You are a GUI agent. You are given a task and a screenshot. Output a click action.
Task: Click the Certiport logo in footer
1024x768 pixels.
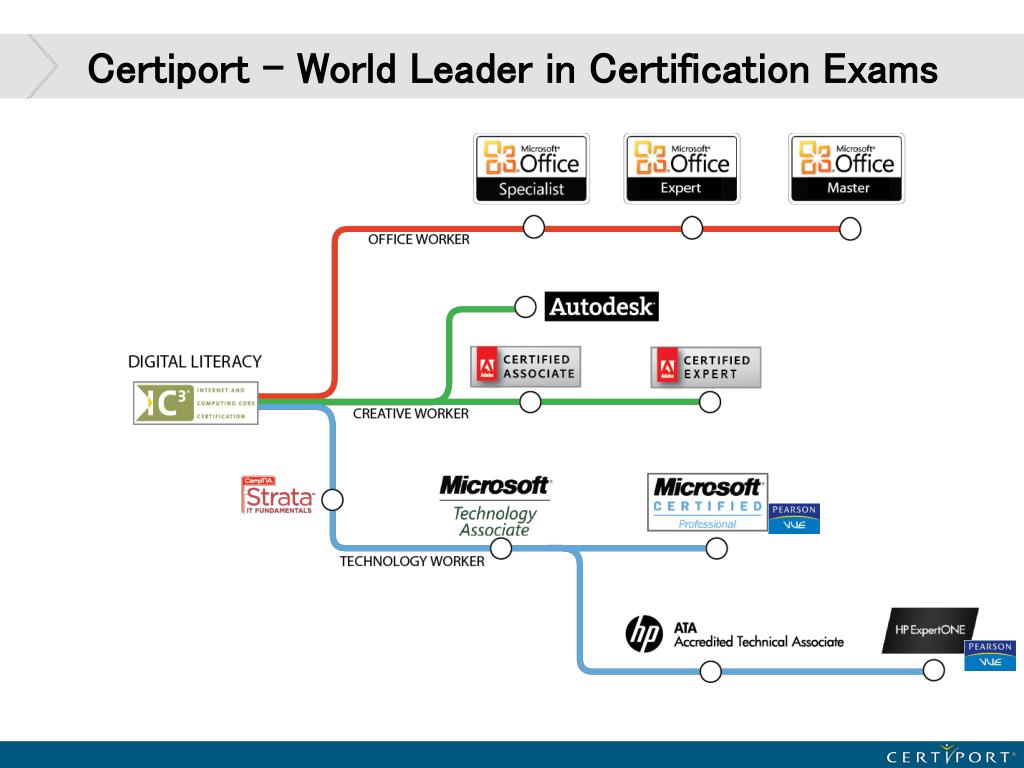click(949, 756)
